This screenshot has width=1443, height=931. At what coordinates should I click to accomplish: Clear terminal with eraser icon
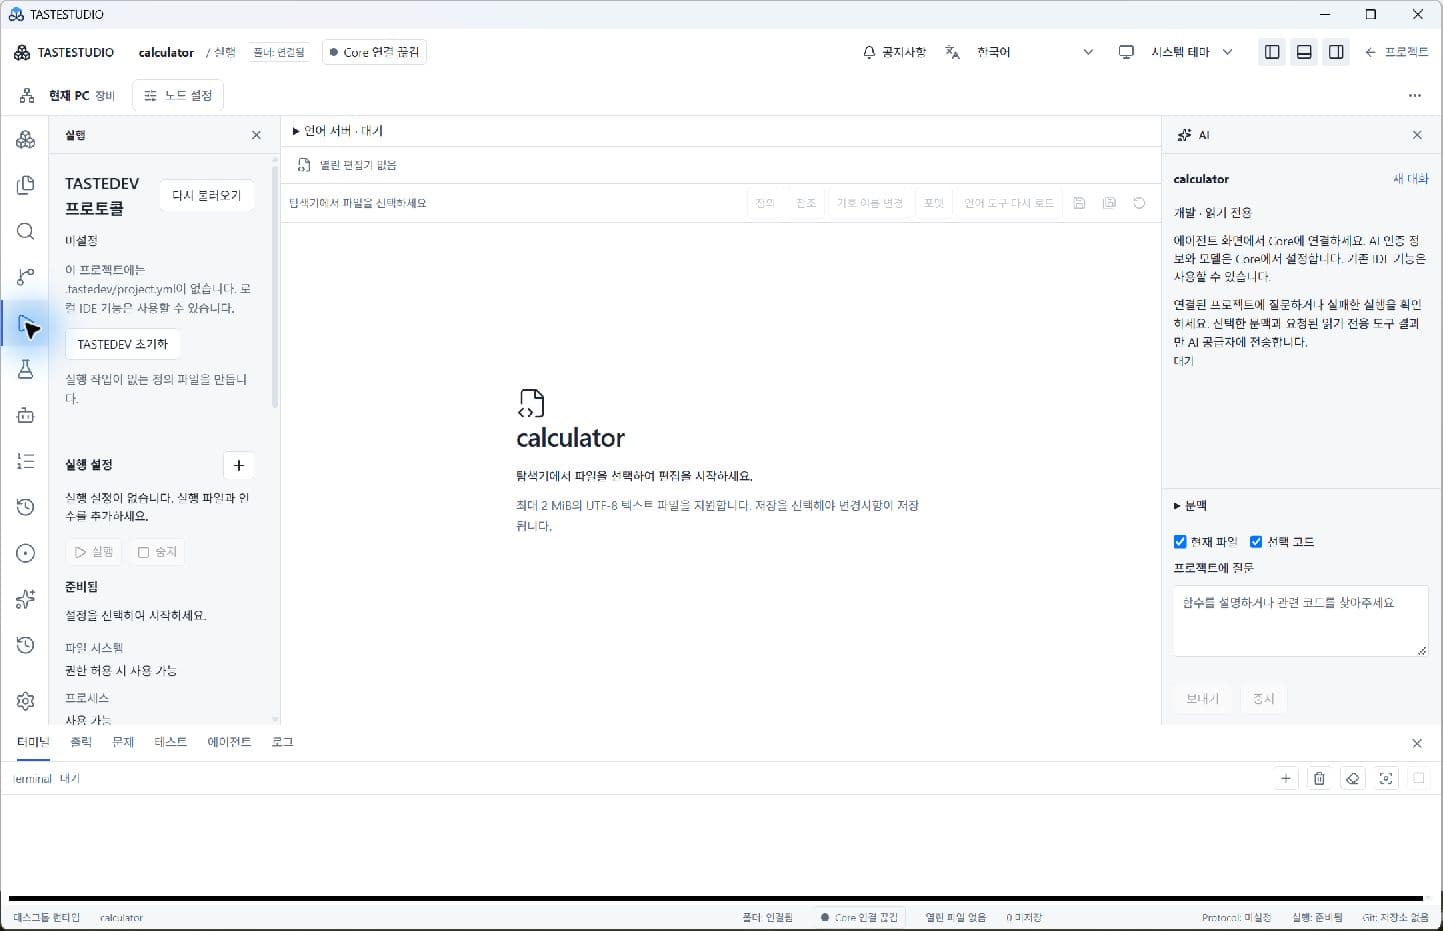pyautogui.click(x=1352, y=778)
